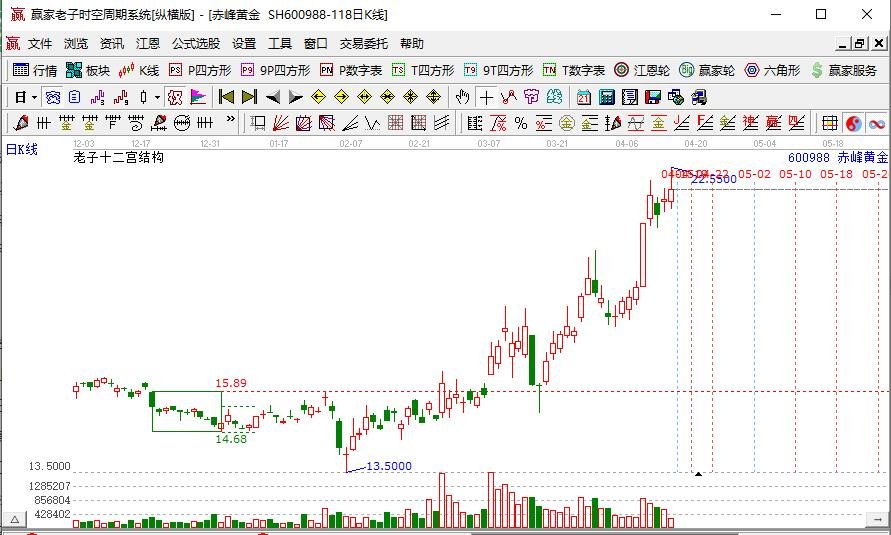
Task: Click the floppy disk save icon
Action: pyautogui.click(x=652, y=98)
